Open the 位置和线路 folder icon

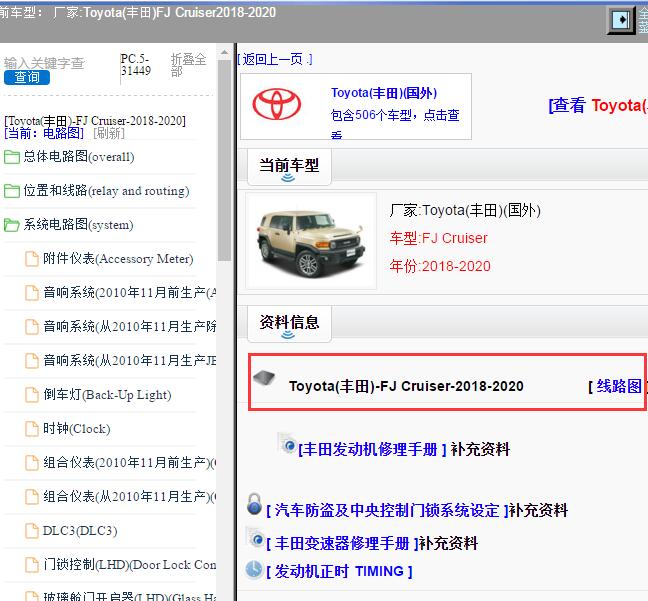(12, 191)
